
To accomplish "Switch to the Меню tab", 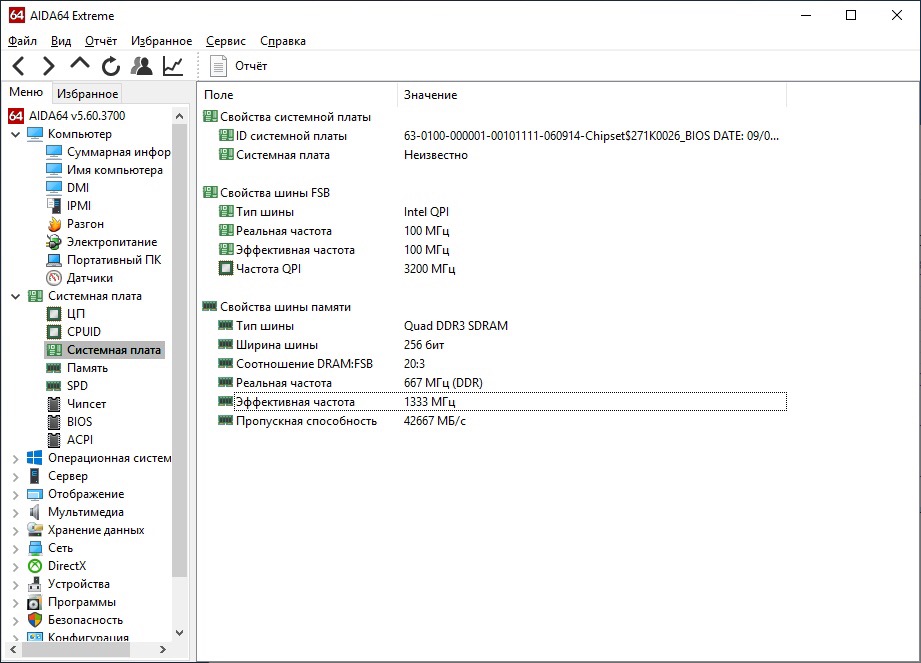I will tap(26, 92).
